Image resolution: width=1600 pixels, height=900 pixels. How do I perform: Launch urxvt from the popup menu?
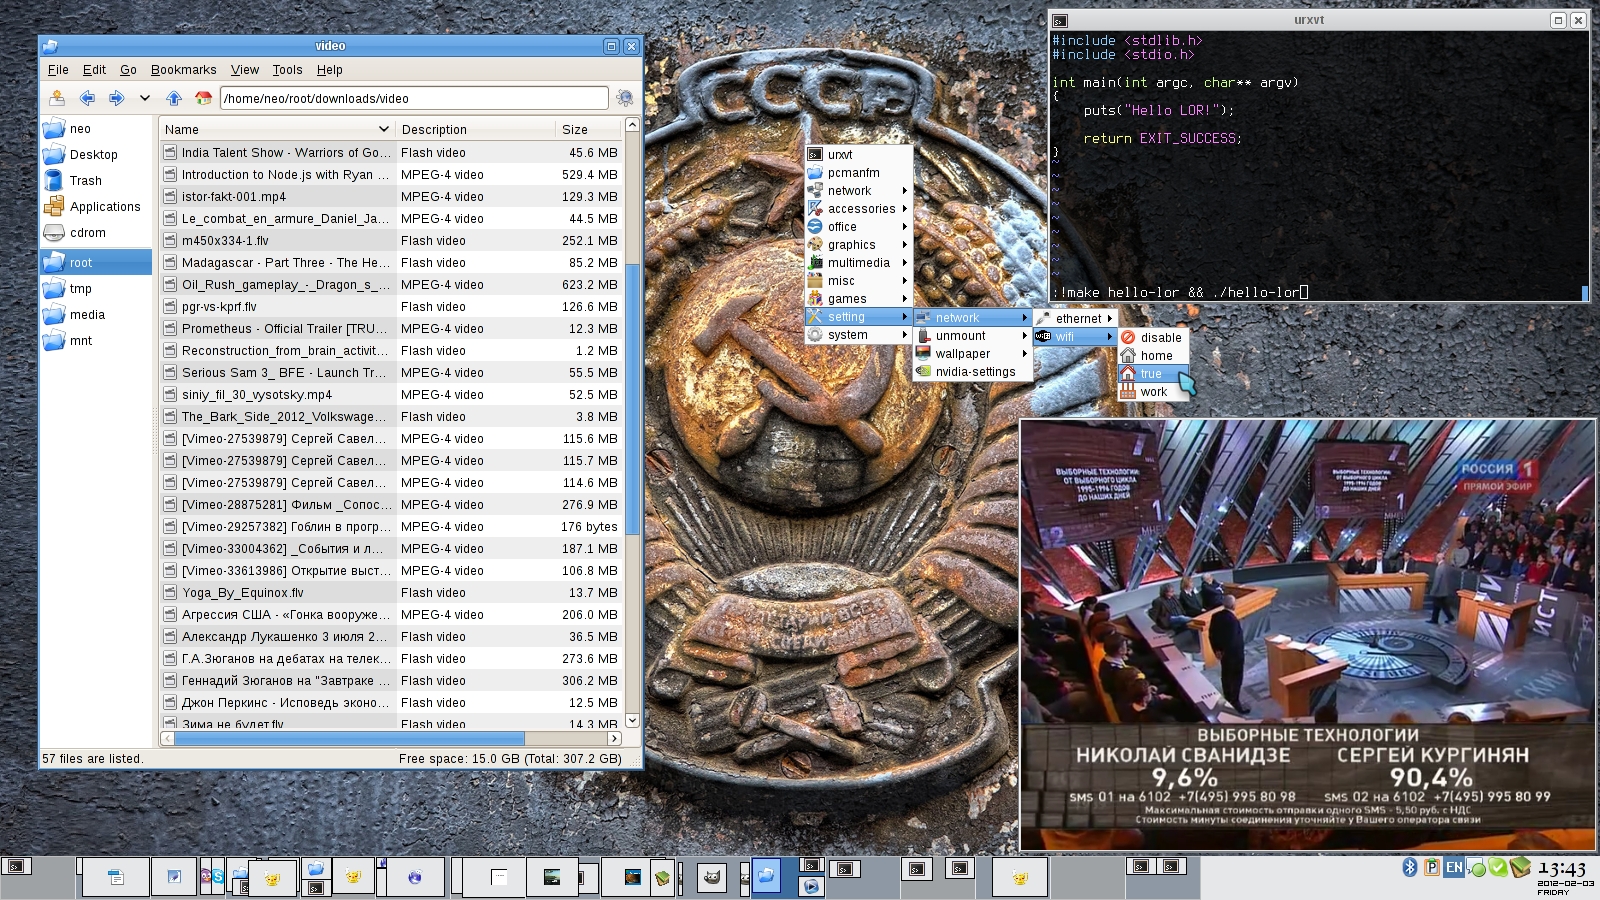[859, 155]
